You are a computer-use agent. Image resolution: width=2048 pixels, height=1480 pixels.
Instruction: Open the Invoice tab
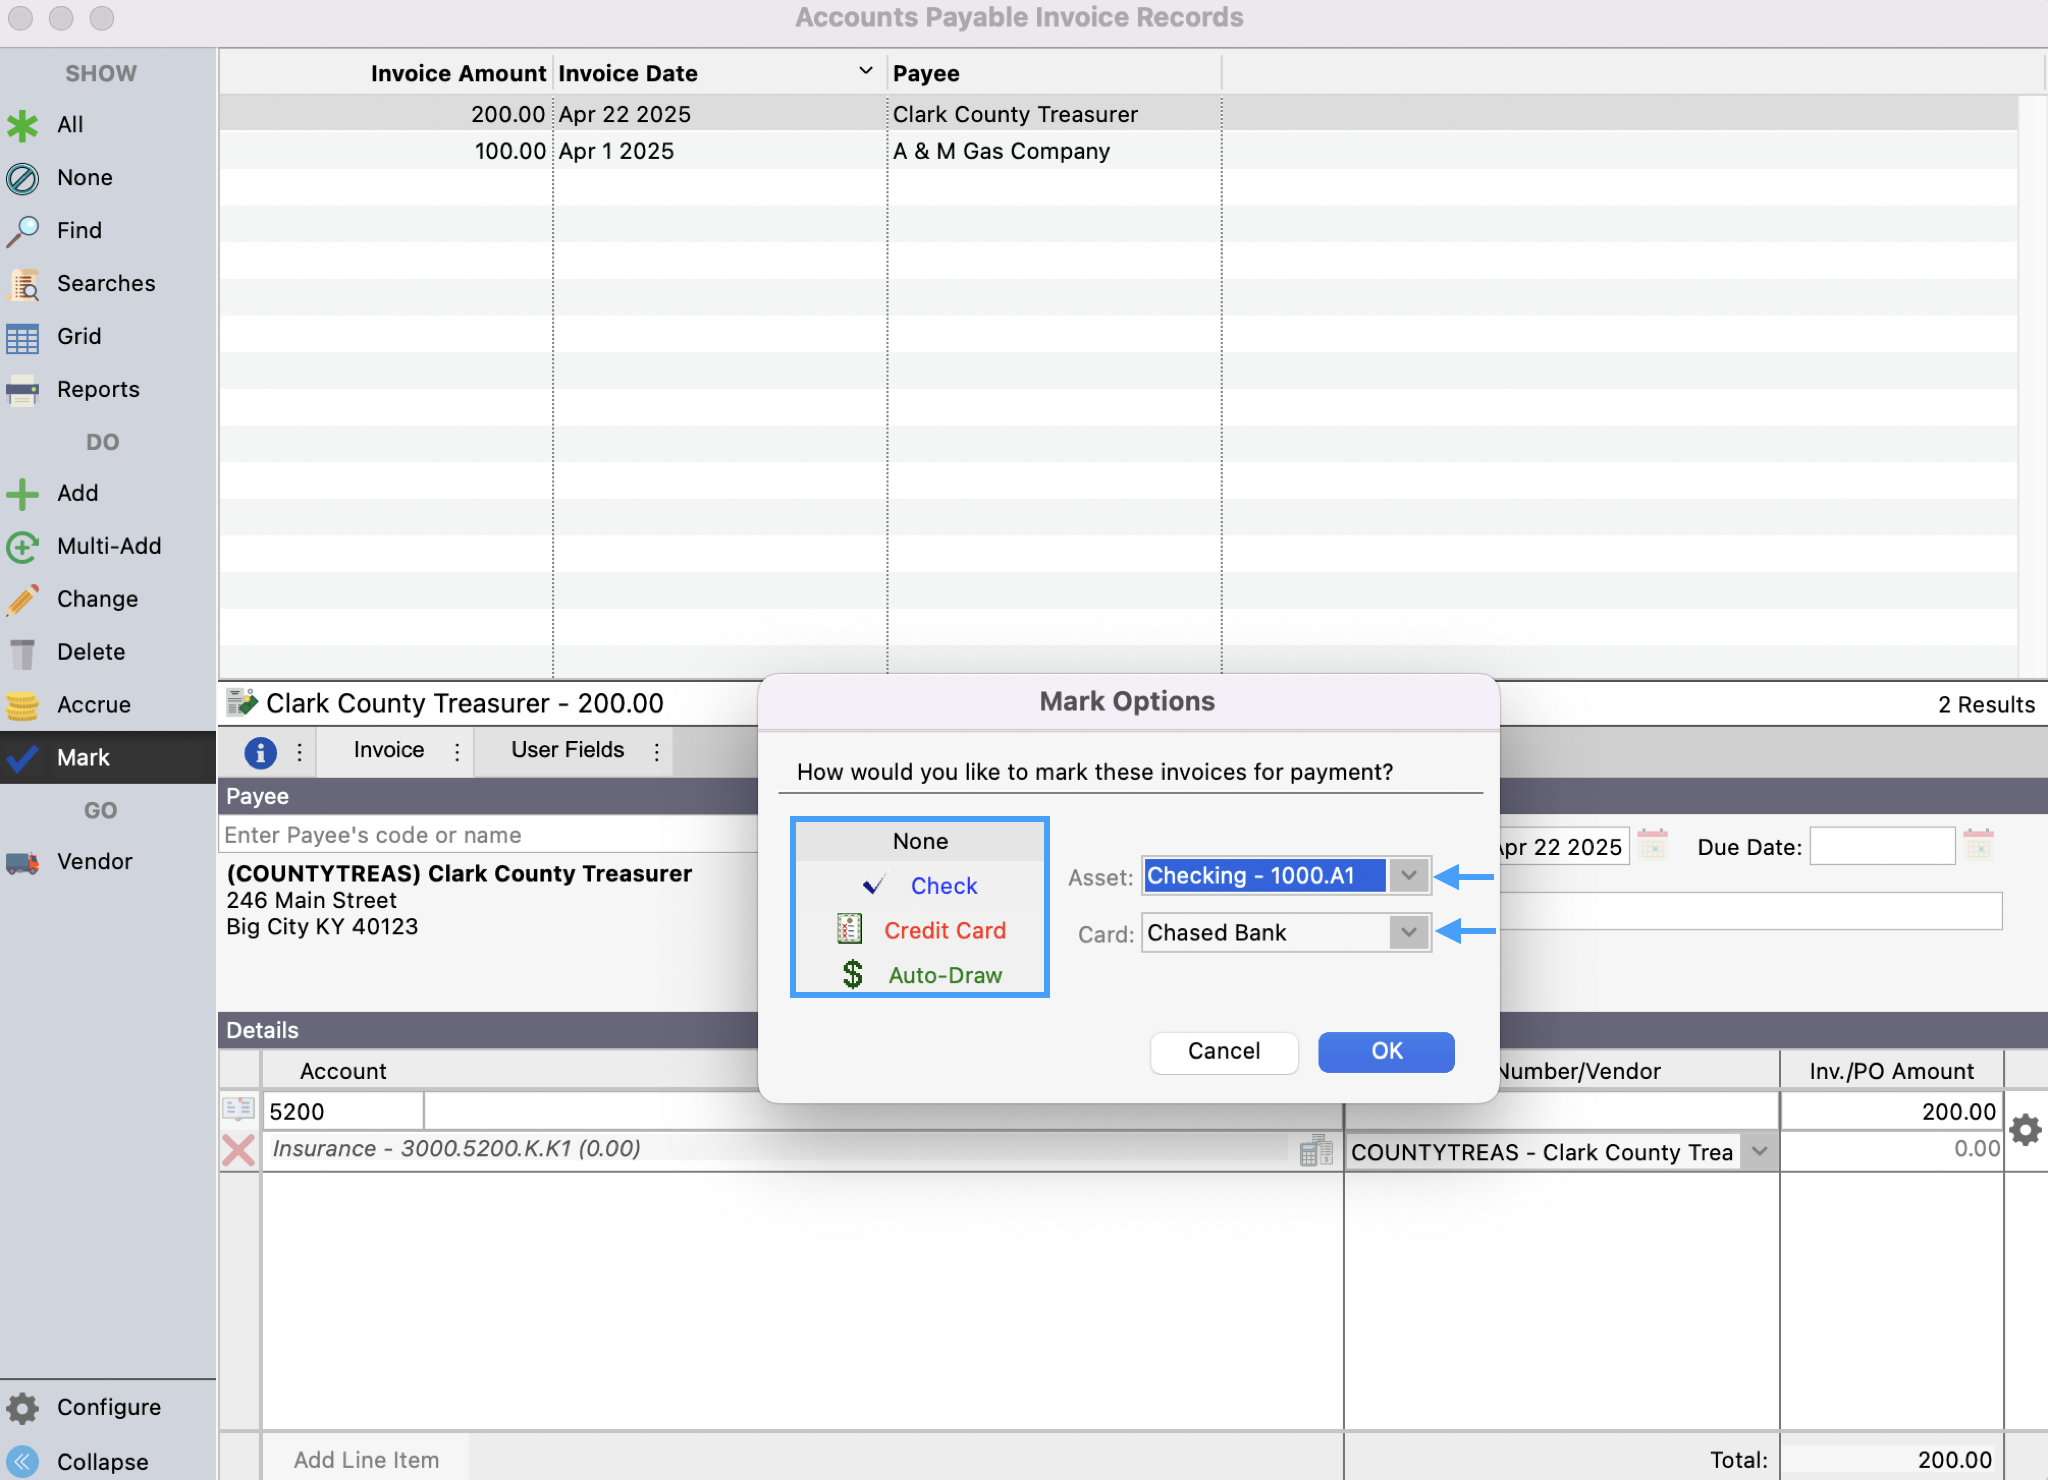[388, 751]
